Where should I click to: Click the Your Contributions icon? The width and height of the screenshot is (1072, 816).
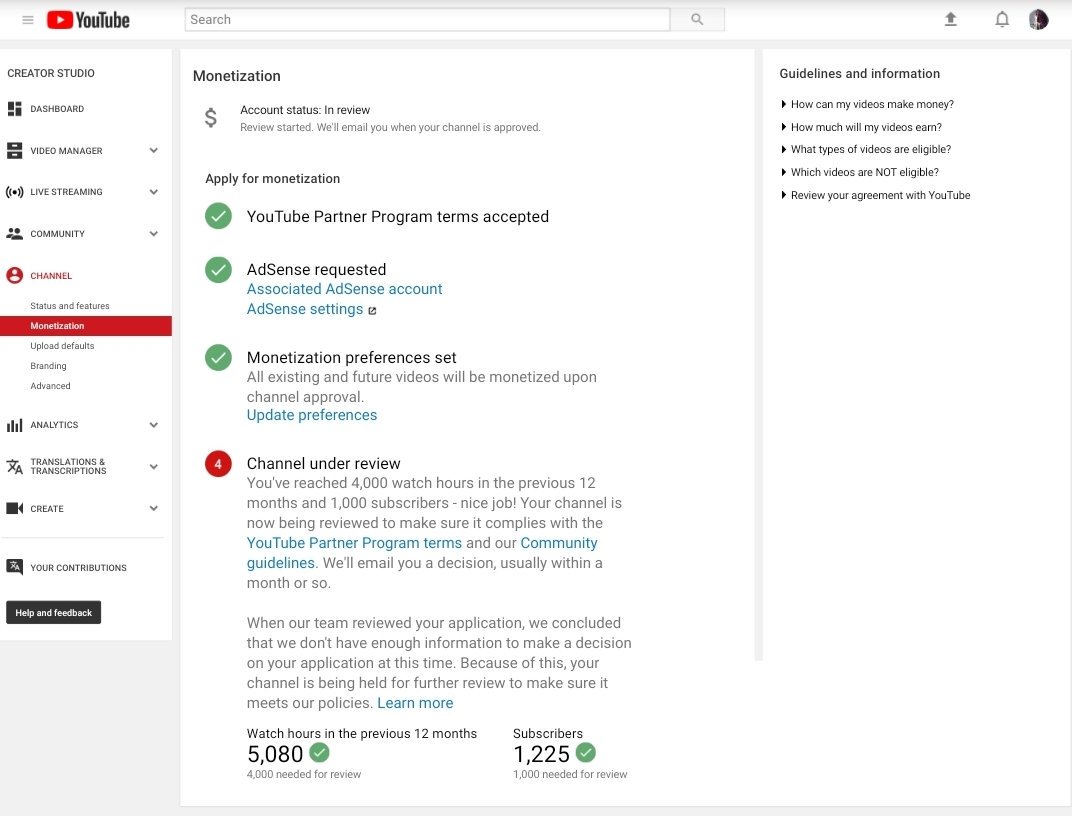click(14, 567)
